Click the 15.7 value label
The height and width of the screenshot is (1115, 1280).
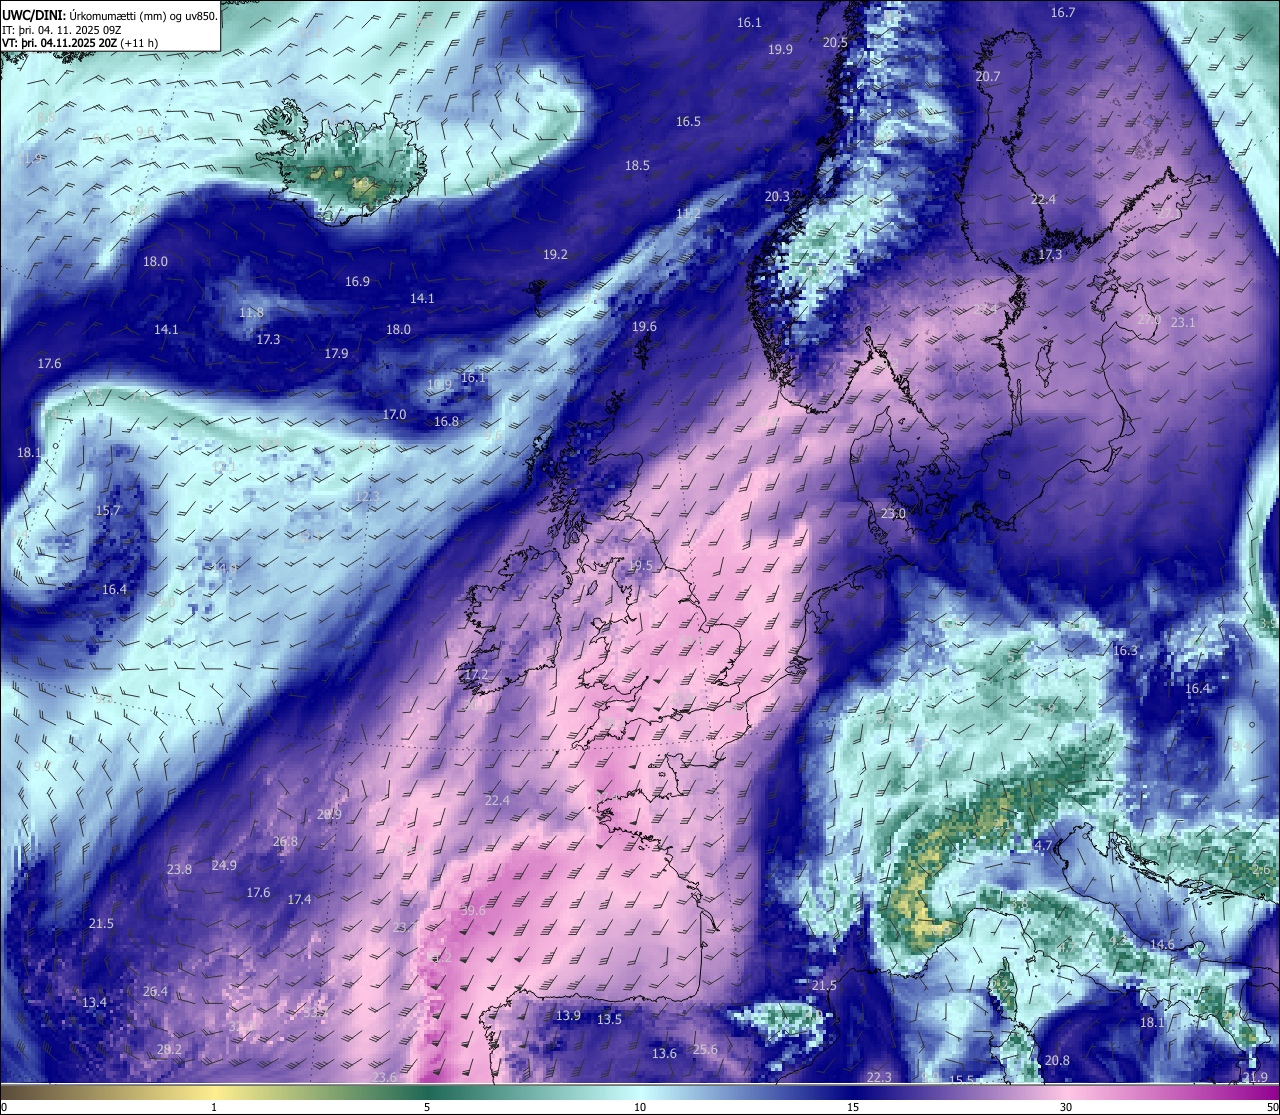coord(108,511)
